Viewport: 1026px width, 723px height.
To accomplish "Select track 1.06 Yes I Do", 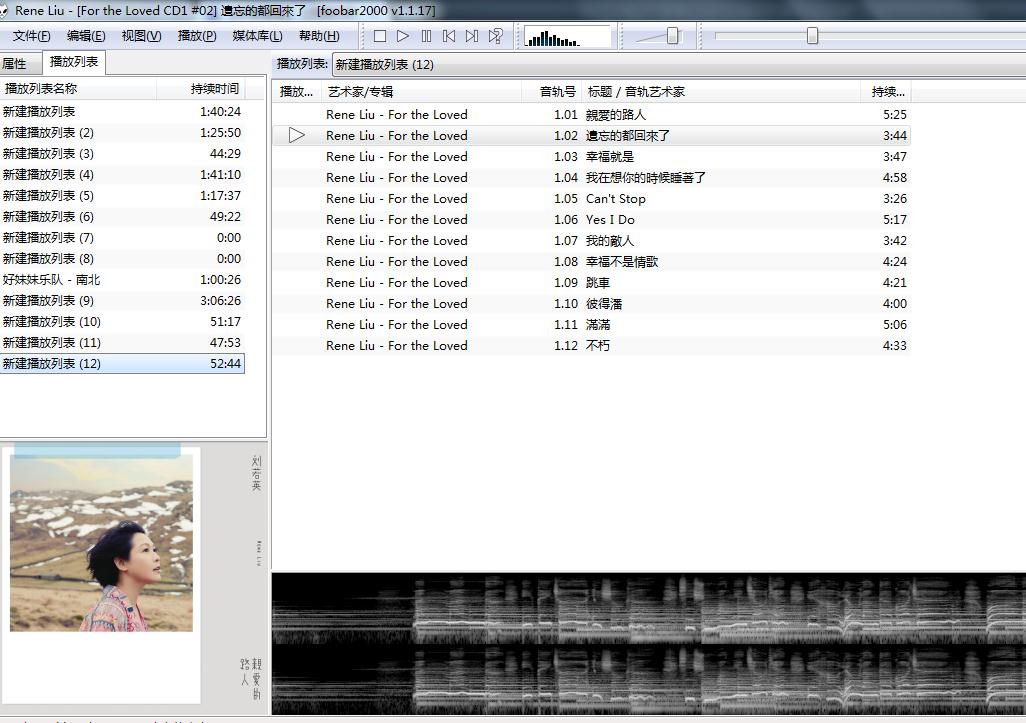I will tap(592, 219).
